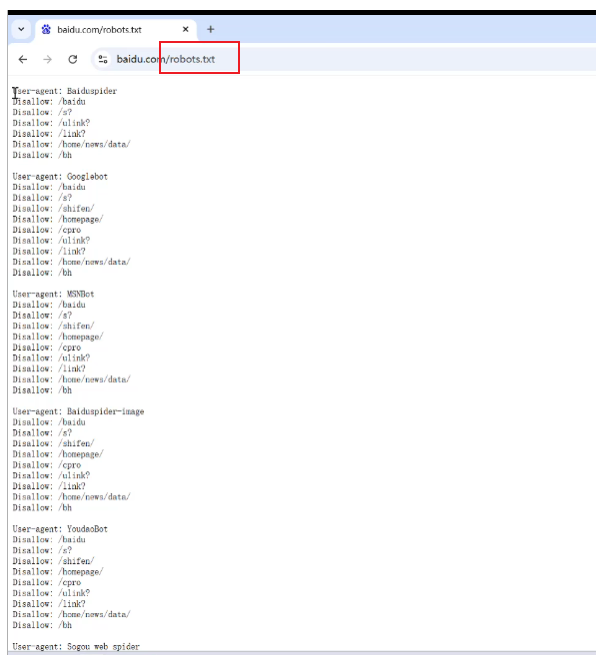
Task: Go back using the browser back arrow
Action: tap(23, 59)
